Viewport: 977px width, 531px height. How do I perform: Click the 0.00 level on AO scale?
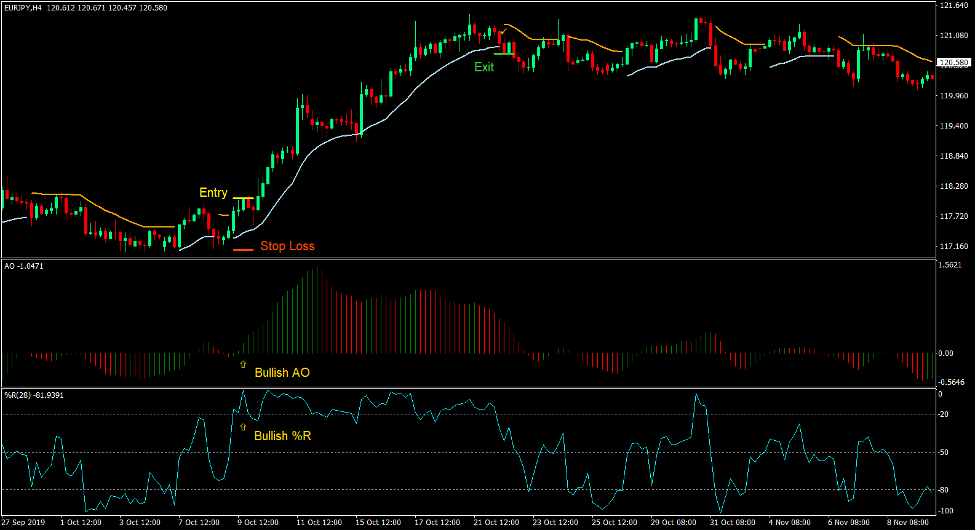(x=947, y=353)
